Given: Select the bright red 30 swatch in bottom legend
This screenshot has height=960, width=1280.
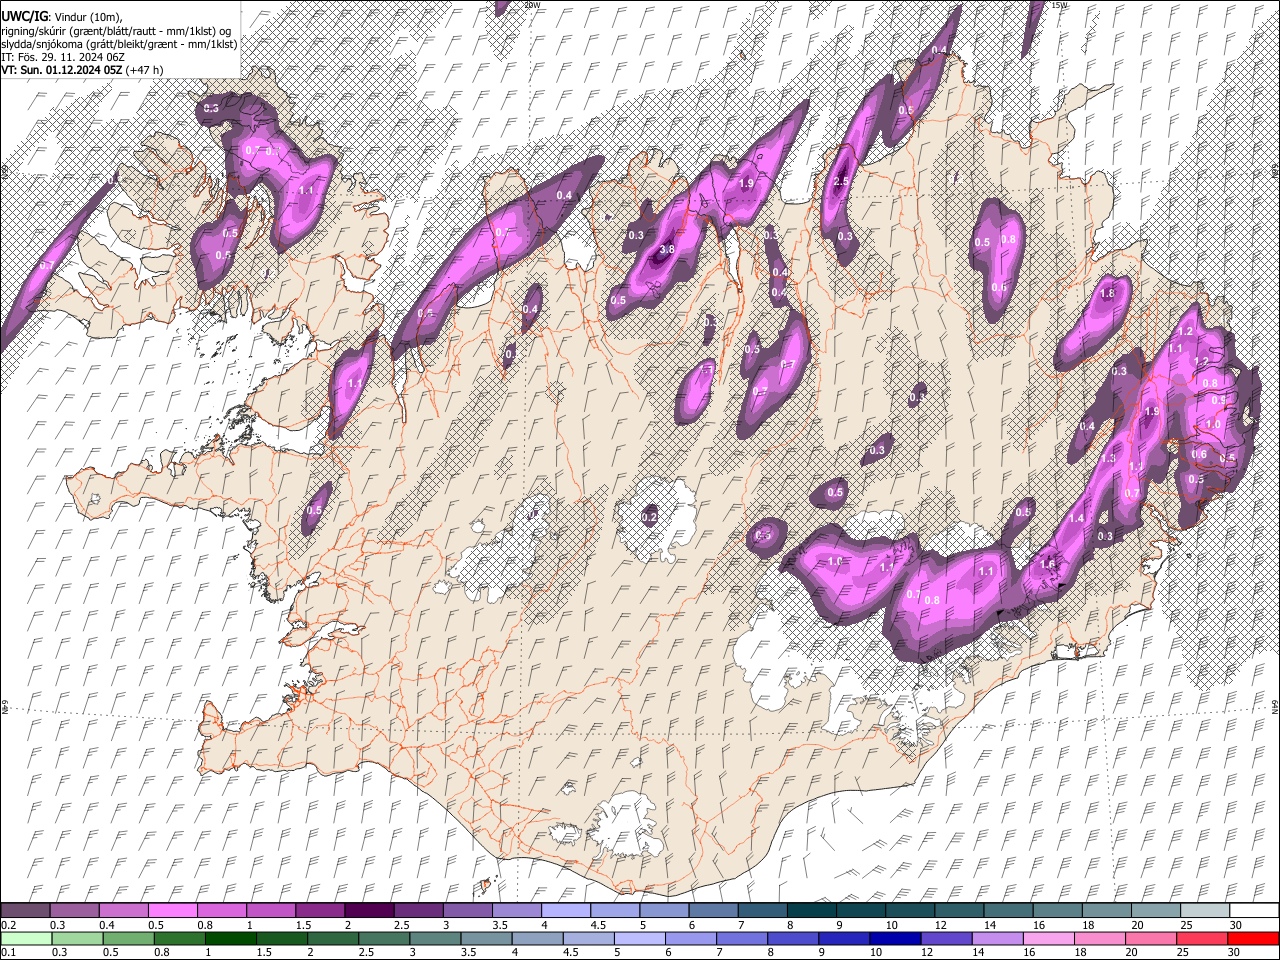Looking at the screenshot, I should [x=1253, y=938].
